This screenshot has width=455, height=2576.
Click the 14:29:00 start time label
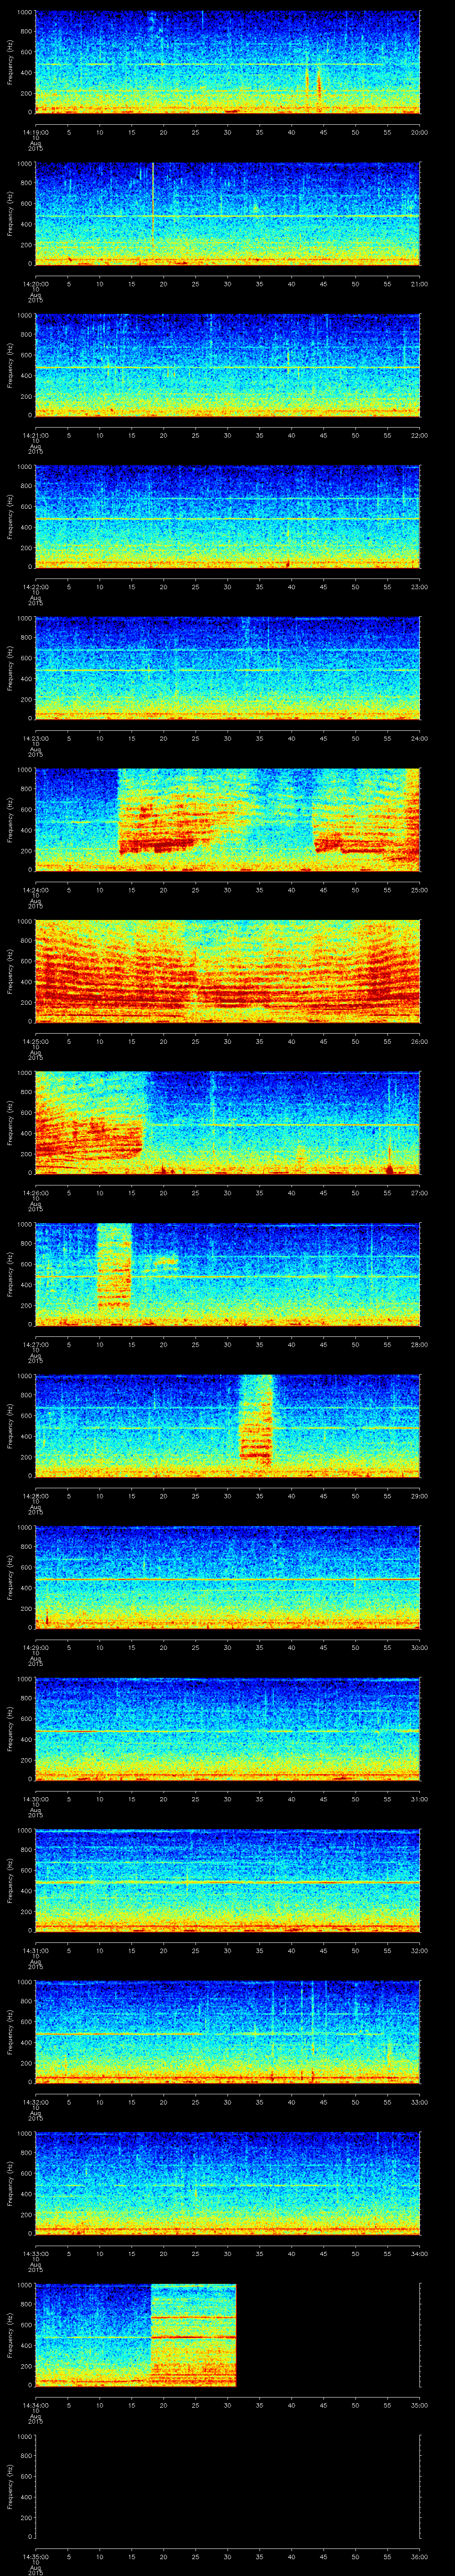click(35, 1647)
